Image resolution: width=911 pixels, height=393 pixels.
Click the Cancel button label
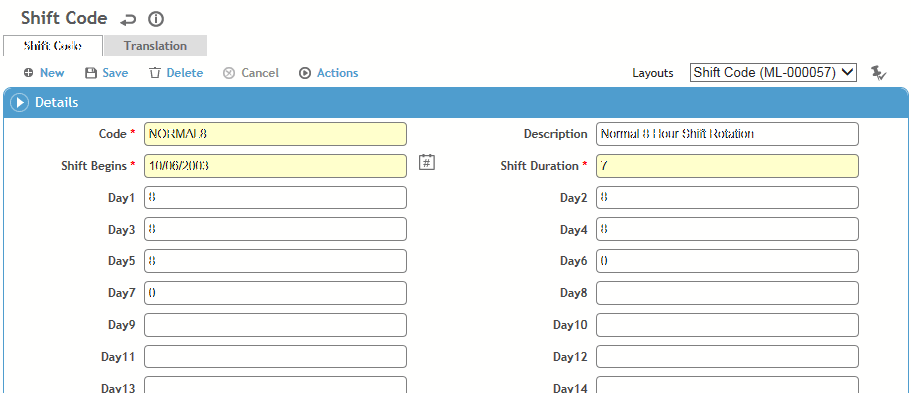click(260, 73)
